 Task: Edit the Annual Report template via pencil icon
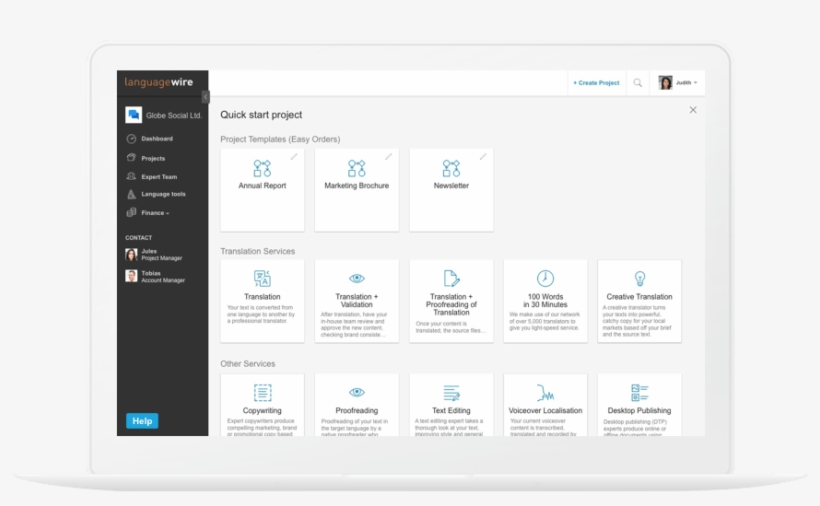point(294,157)
